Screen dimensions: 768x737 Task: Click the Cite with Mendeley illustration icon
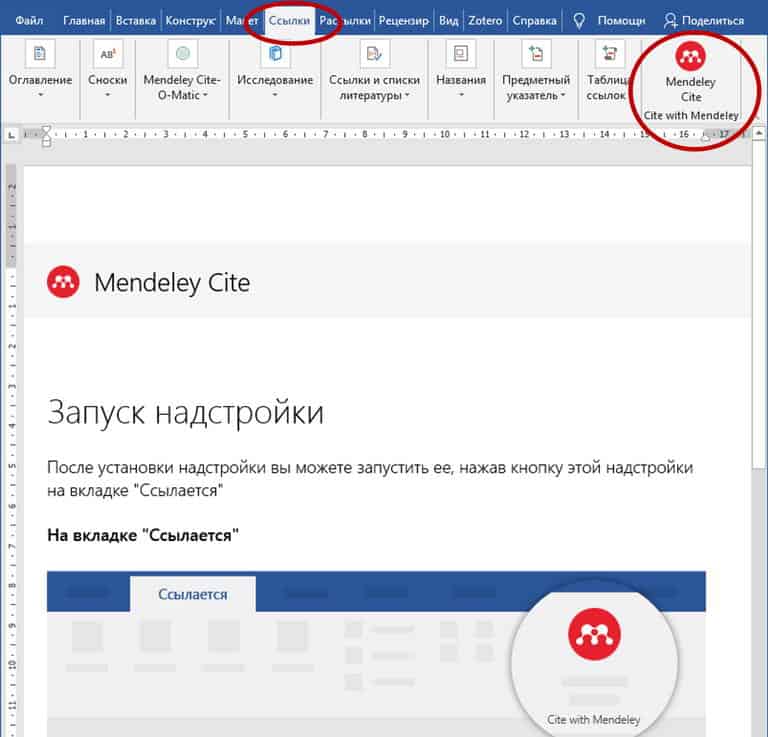coord(594,635)
